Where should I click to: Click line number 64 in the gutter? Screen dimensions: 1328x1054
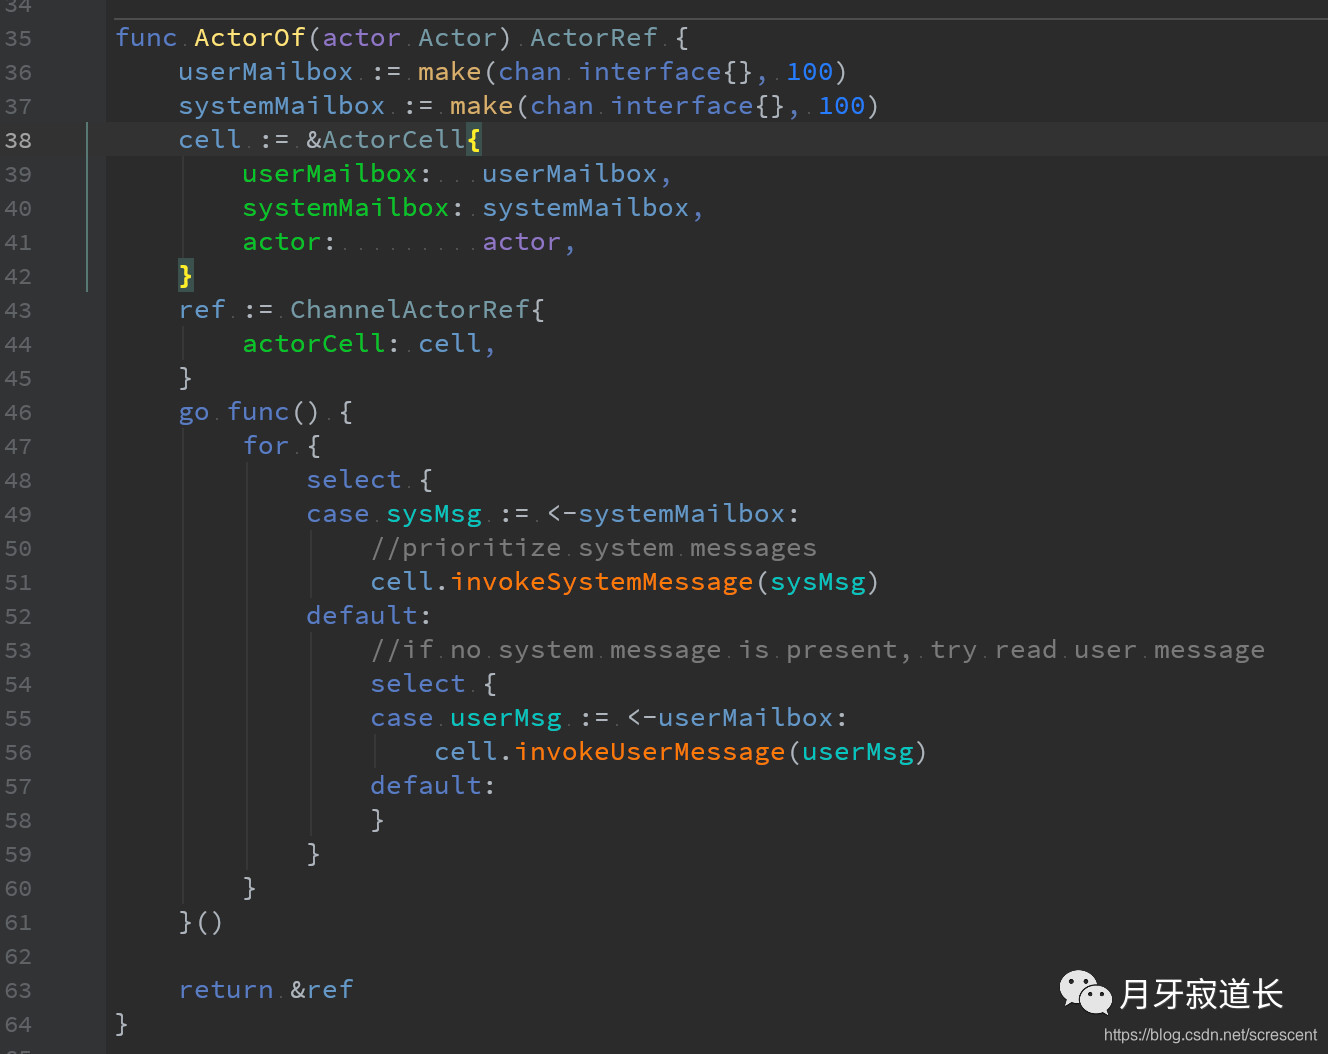coord(18,1024)
